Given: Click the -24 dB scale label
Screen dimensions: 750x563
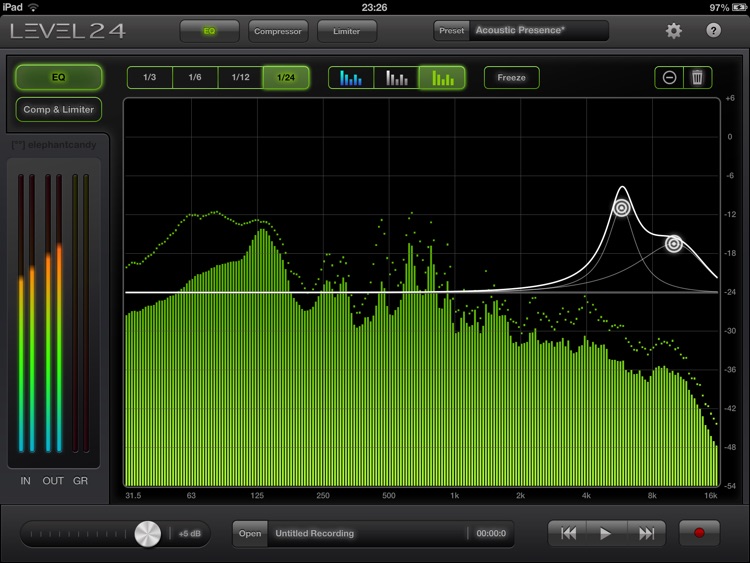Looking at the screenshot, I should [730, 292].
